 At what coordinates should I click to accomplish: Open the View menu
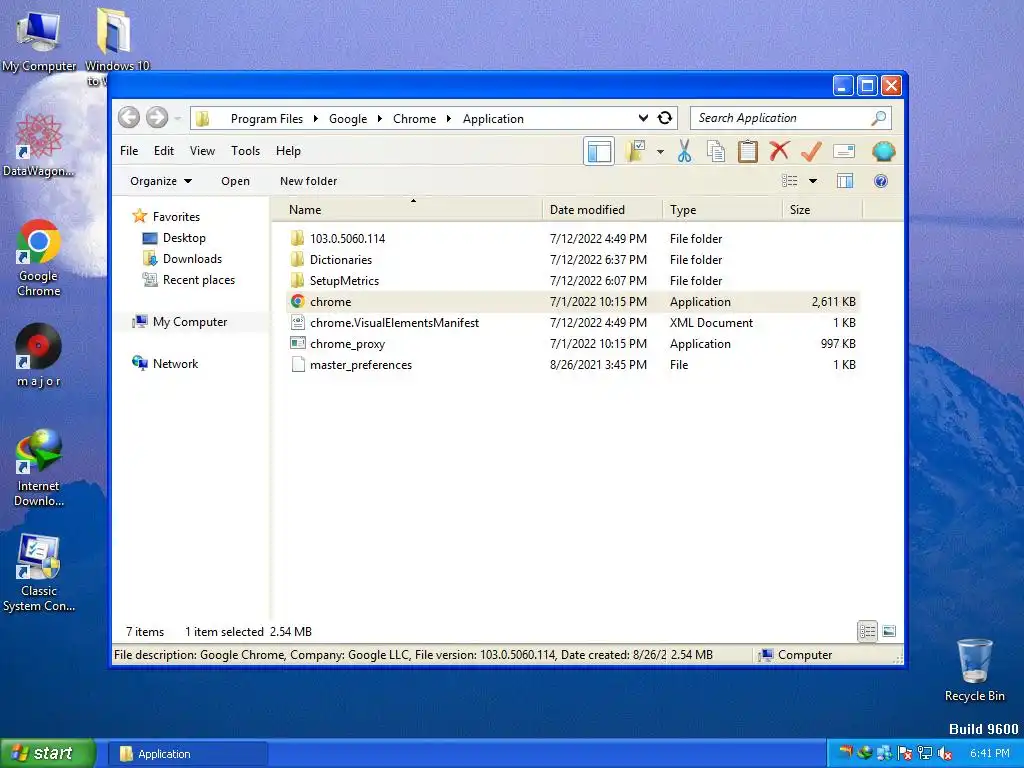pos(202,151)
